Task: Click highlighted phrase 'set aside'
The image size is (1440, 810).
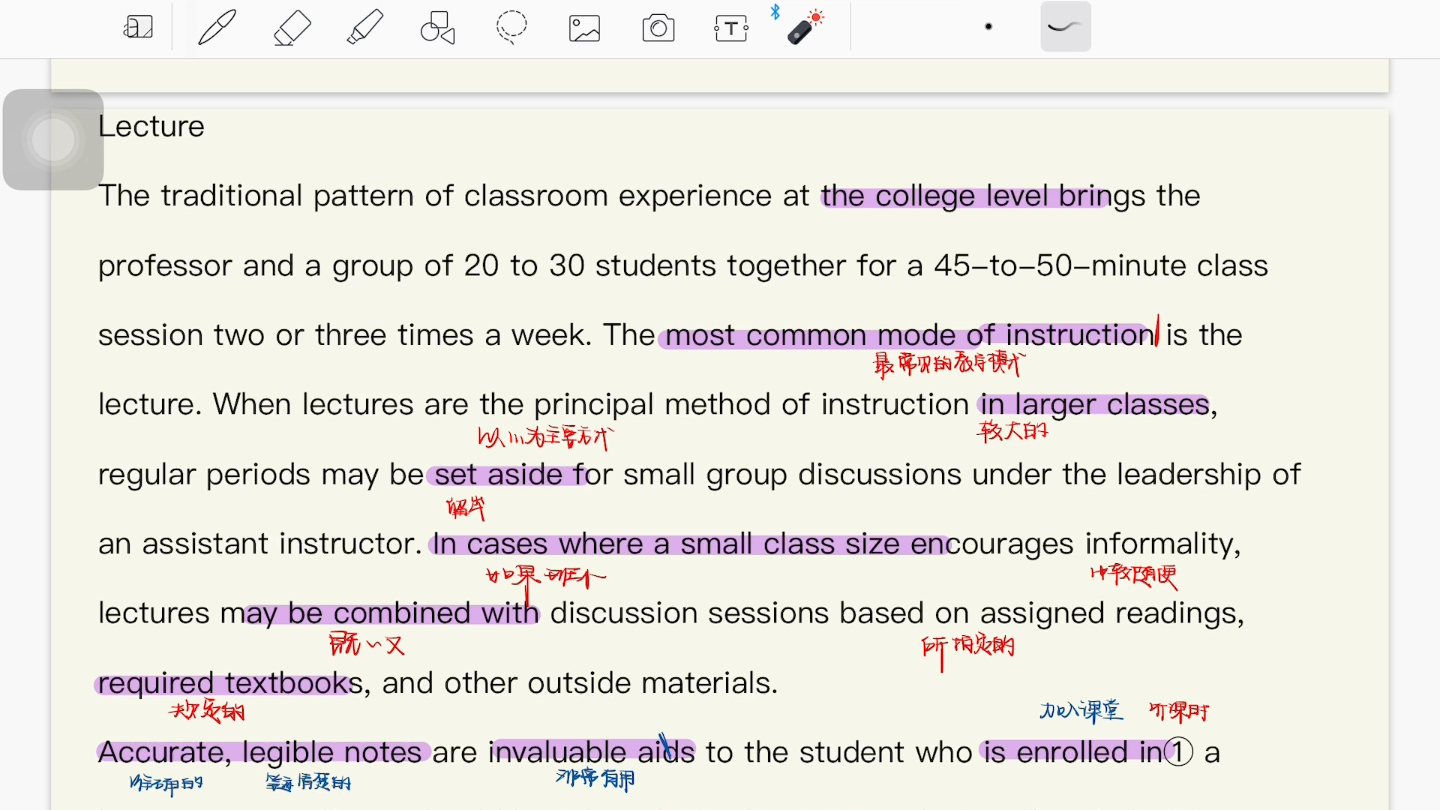Action: point(498,474)
